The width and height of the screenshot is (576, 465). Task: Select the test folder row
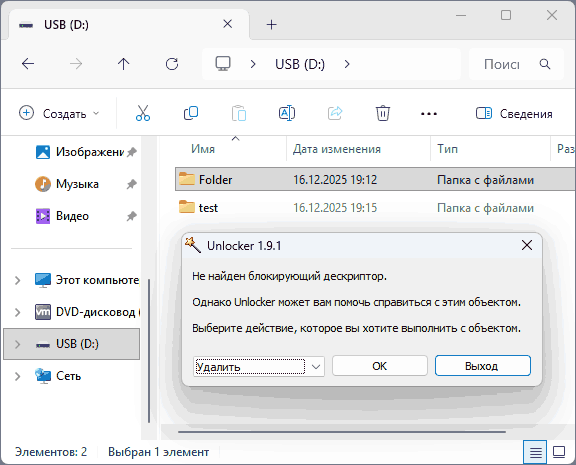[x=375, y=208]
